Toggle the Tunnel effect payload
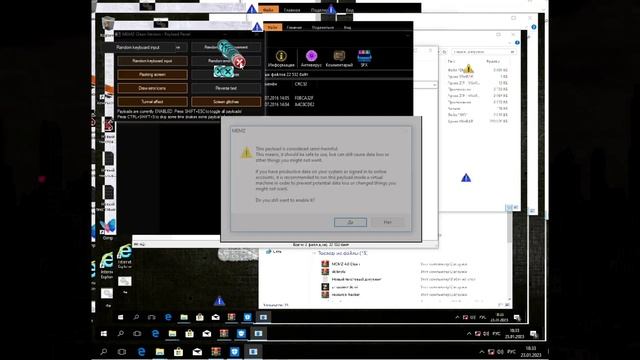The width and height of the screenshot is (640, 360). [152, 101]
